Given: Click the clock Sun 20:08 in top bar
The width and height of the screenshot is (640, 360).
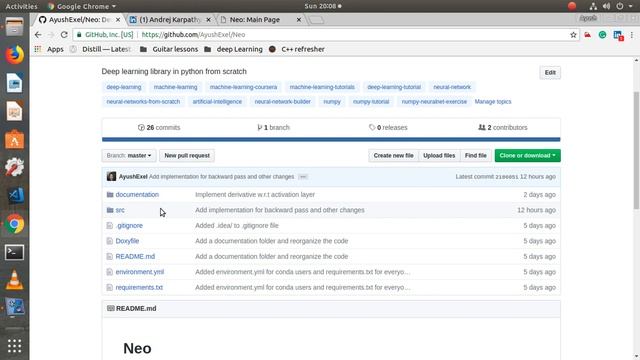Looking at the screenshot, I should tap(322, 6).
